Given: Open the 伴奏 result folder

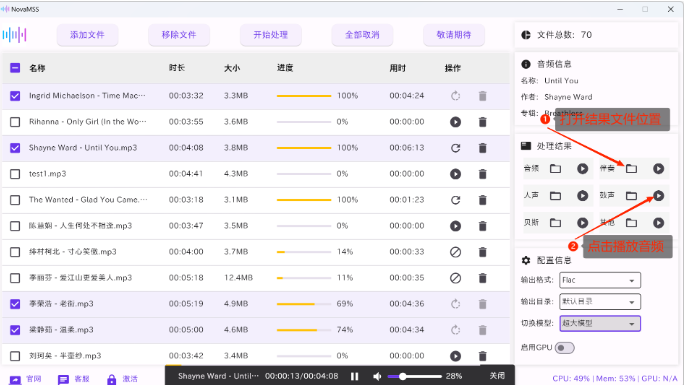Looking at the screenshot, I should click(631, 169).
